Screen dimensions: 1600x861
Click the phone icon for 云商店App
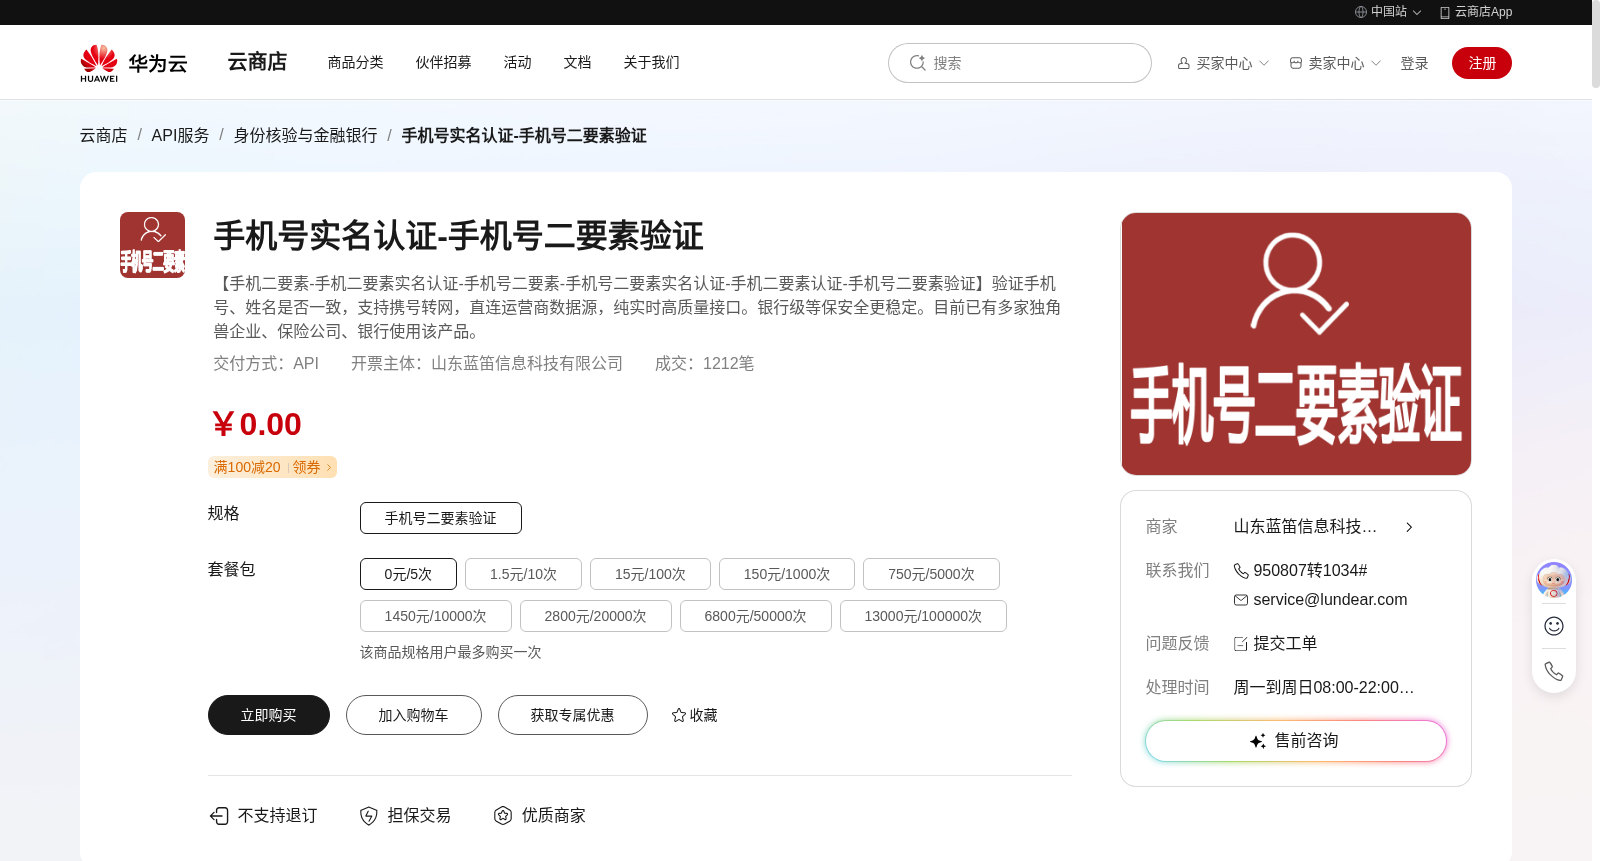(x=1444, y=12)
